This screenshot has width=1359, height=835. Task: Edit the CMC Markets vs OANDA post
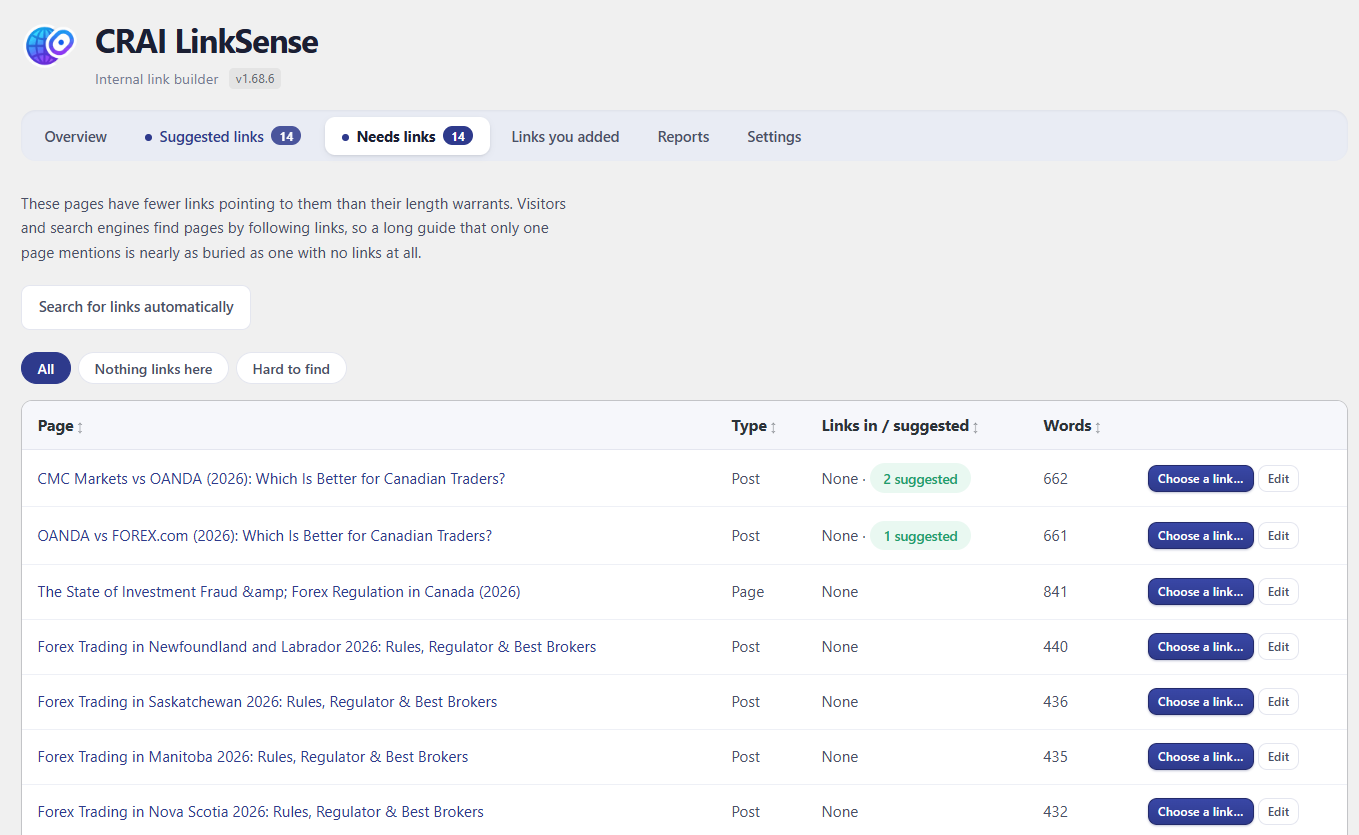click(x=1278, y=479)
